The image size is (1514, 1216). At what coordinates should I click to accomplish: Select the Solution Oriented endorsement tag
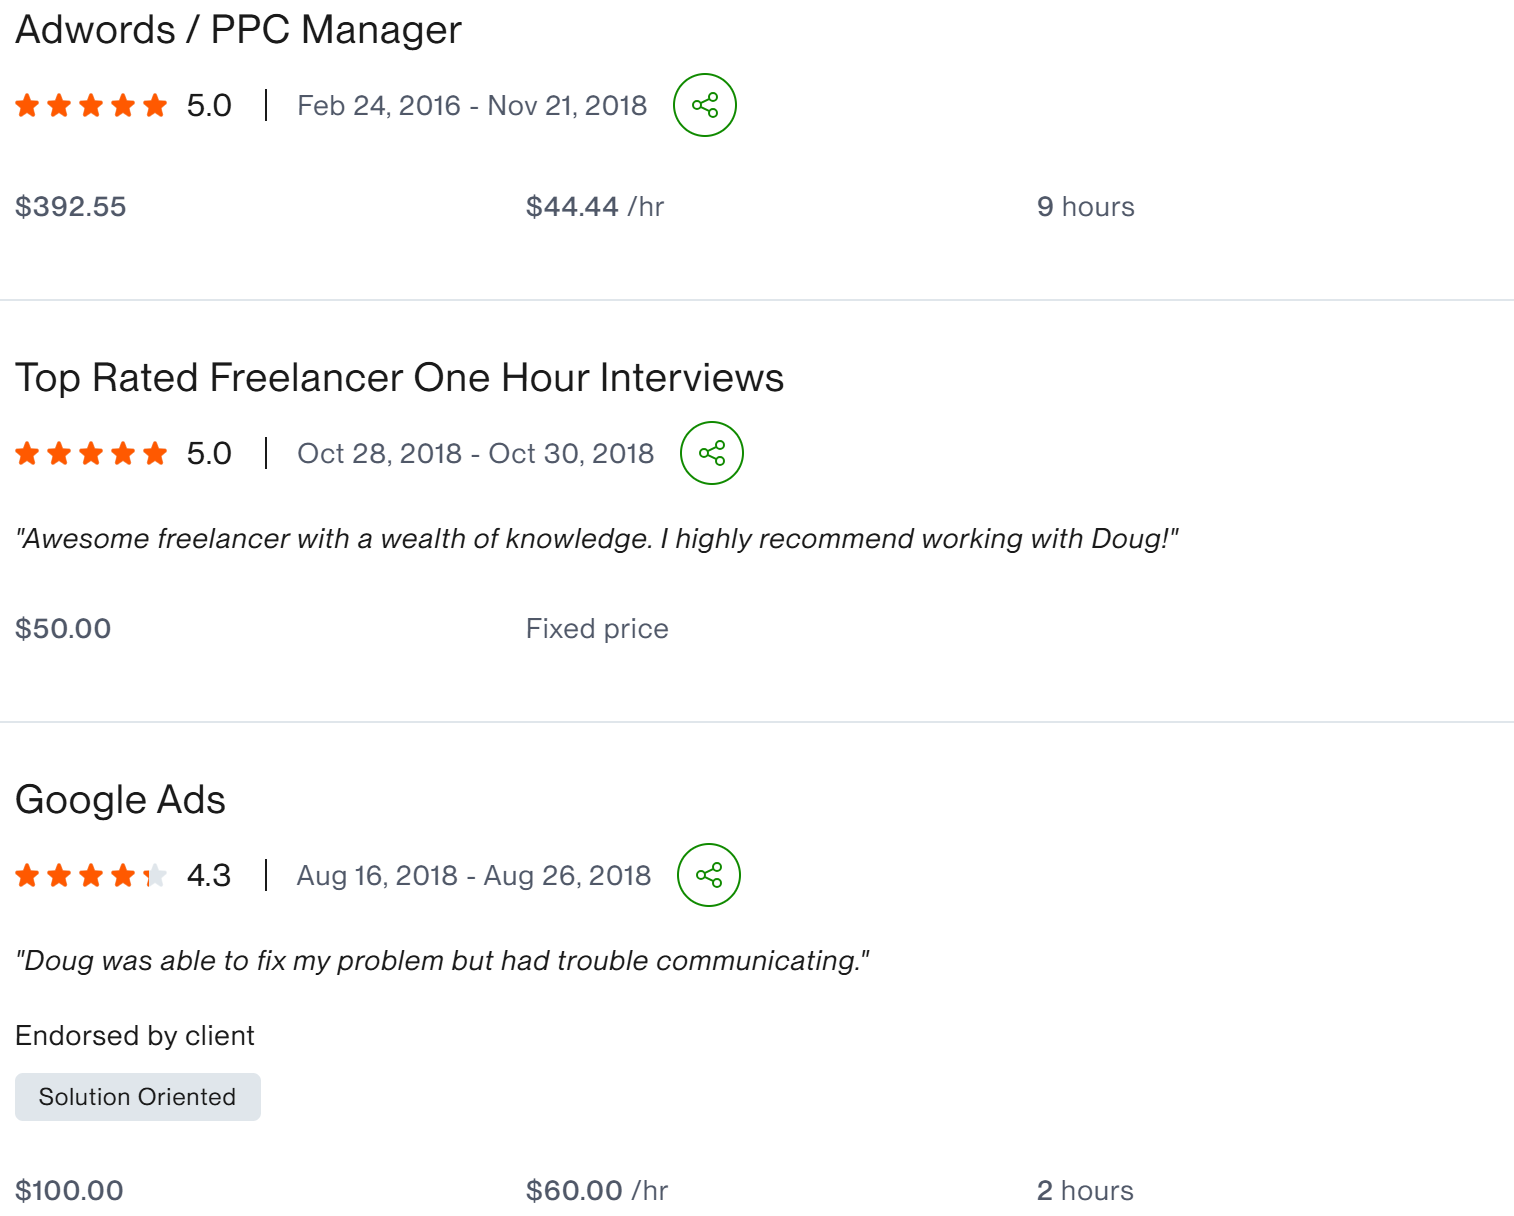[x=138, y=1097]
